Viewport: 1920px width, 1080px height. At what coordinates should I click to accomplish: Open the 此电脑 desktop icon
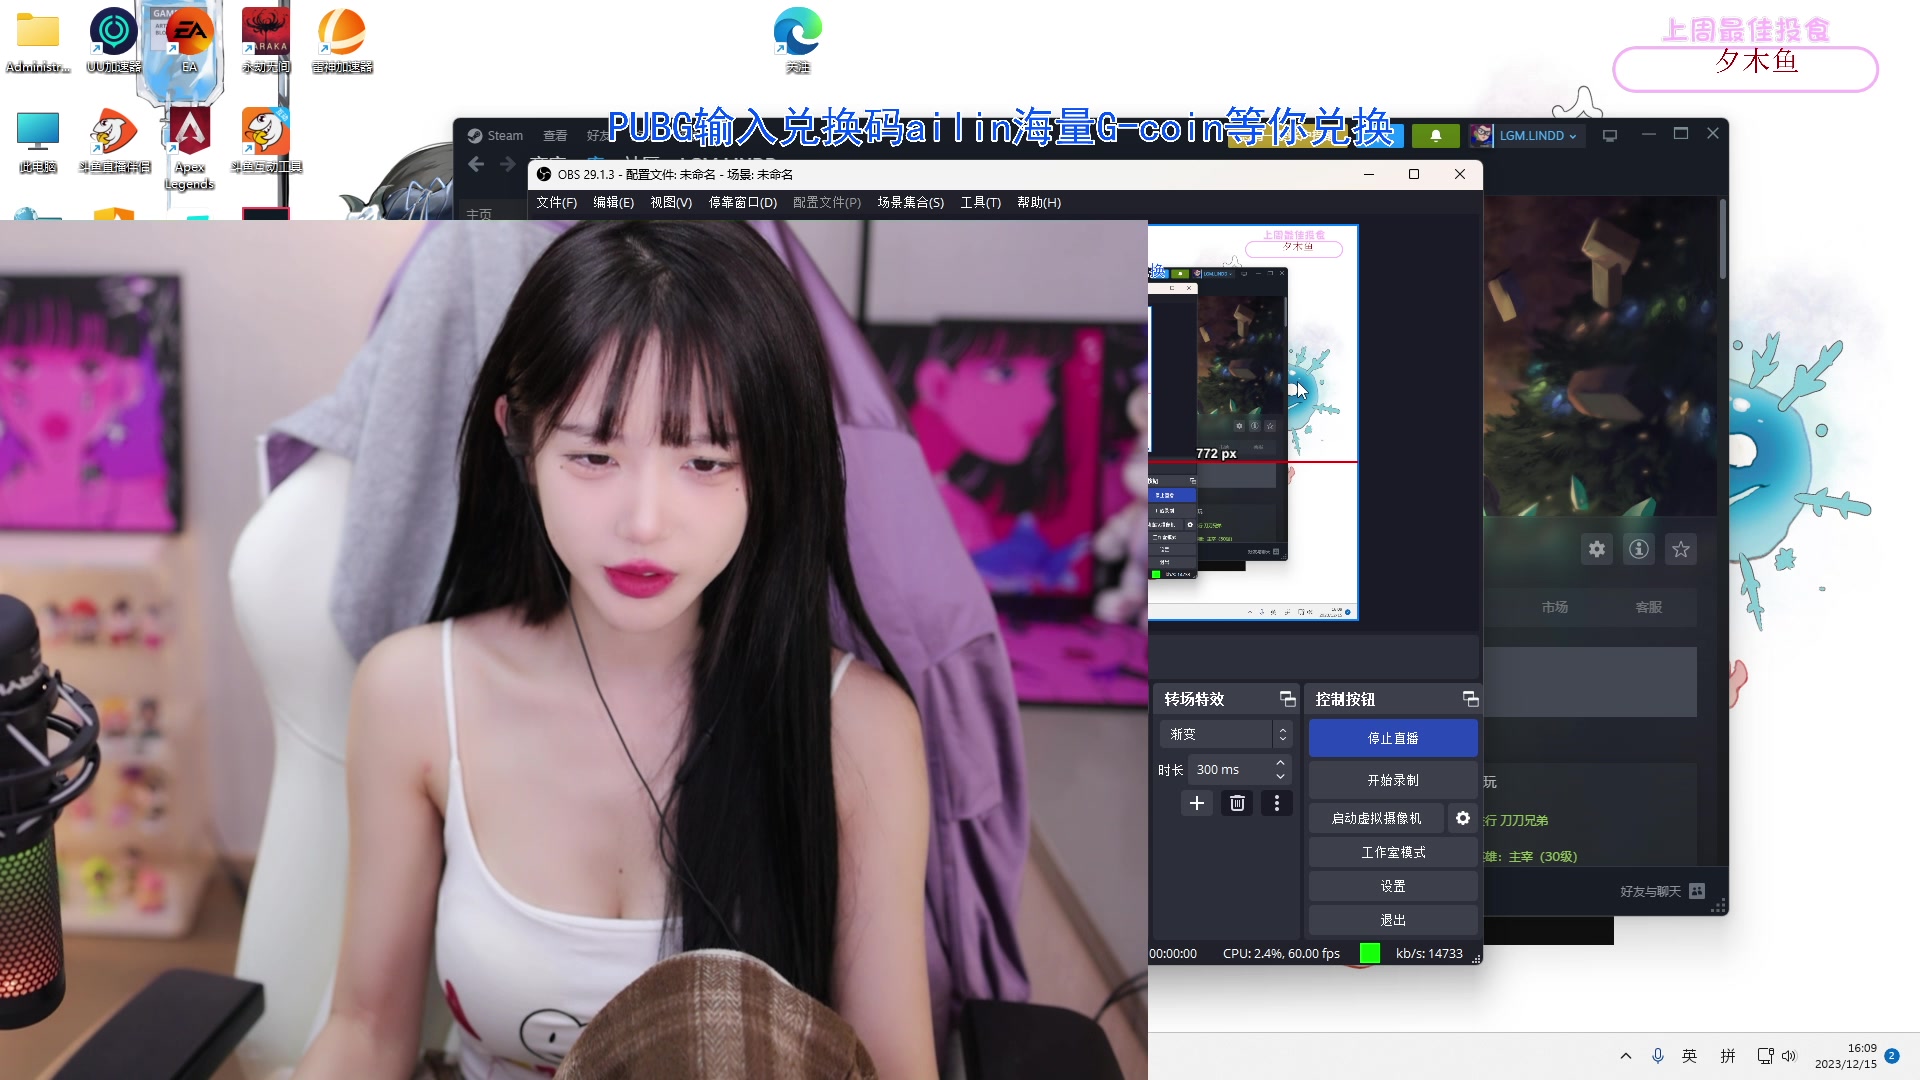38,142
